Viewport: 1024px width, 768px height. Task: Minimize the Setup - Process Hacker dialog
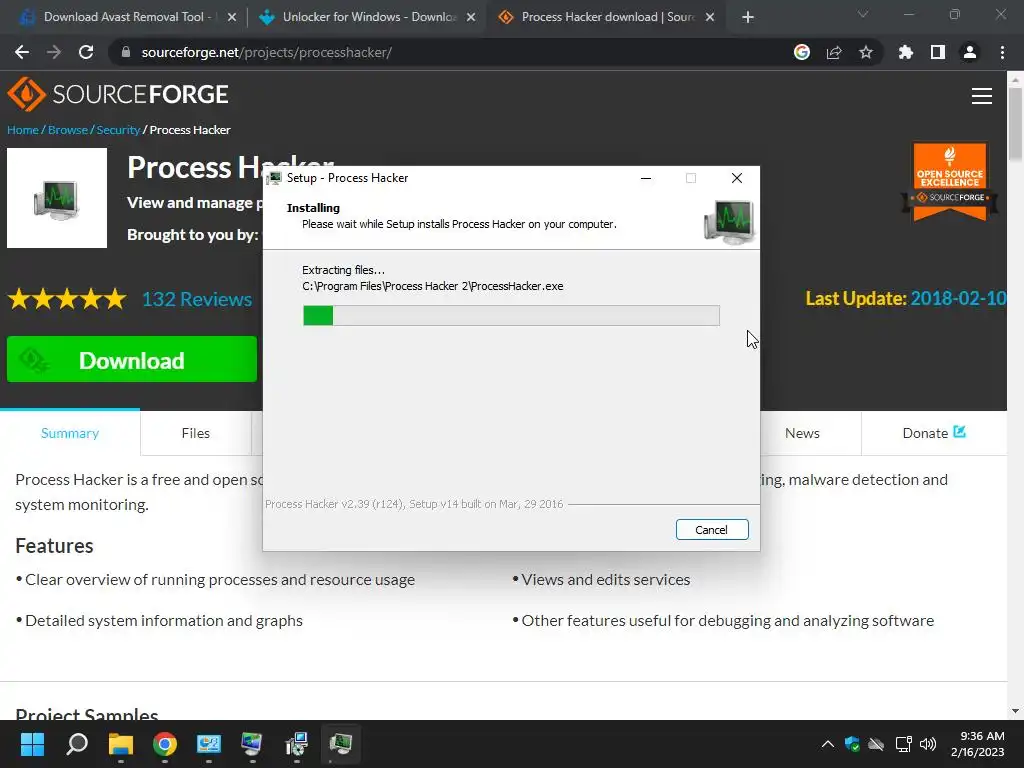pos(646,178)
